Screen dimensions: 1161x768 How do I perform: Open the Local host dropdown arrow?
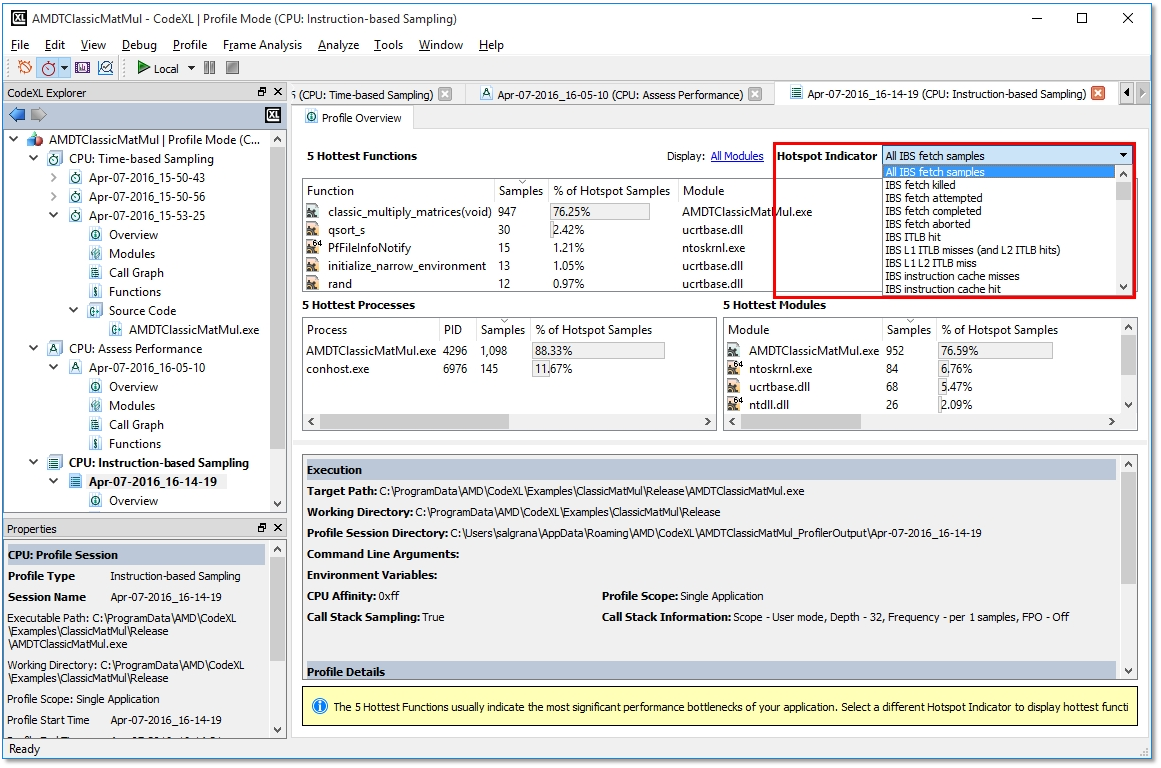191,68
